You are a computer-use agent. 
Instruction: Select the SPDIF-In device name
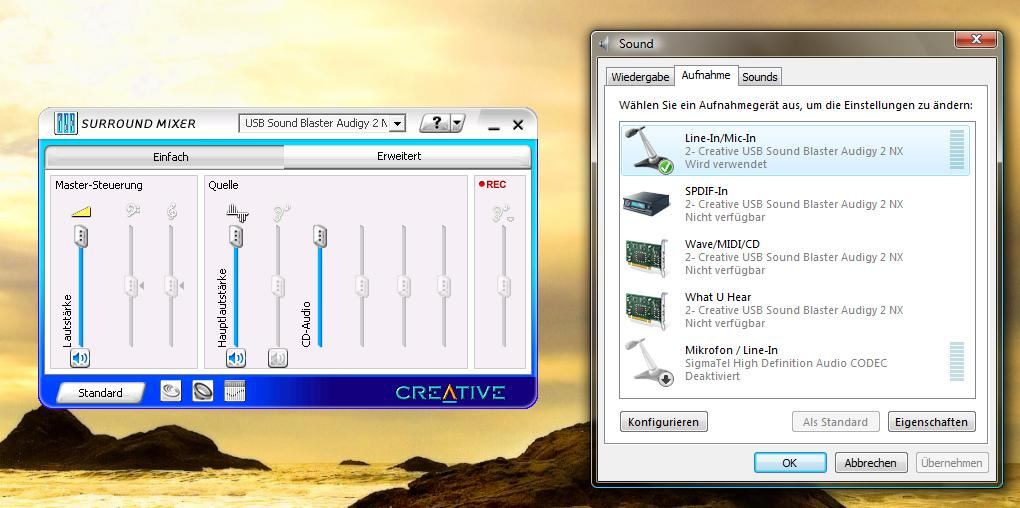click(706, 191)
